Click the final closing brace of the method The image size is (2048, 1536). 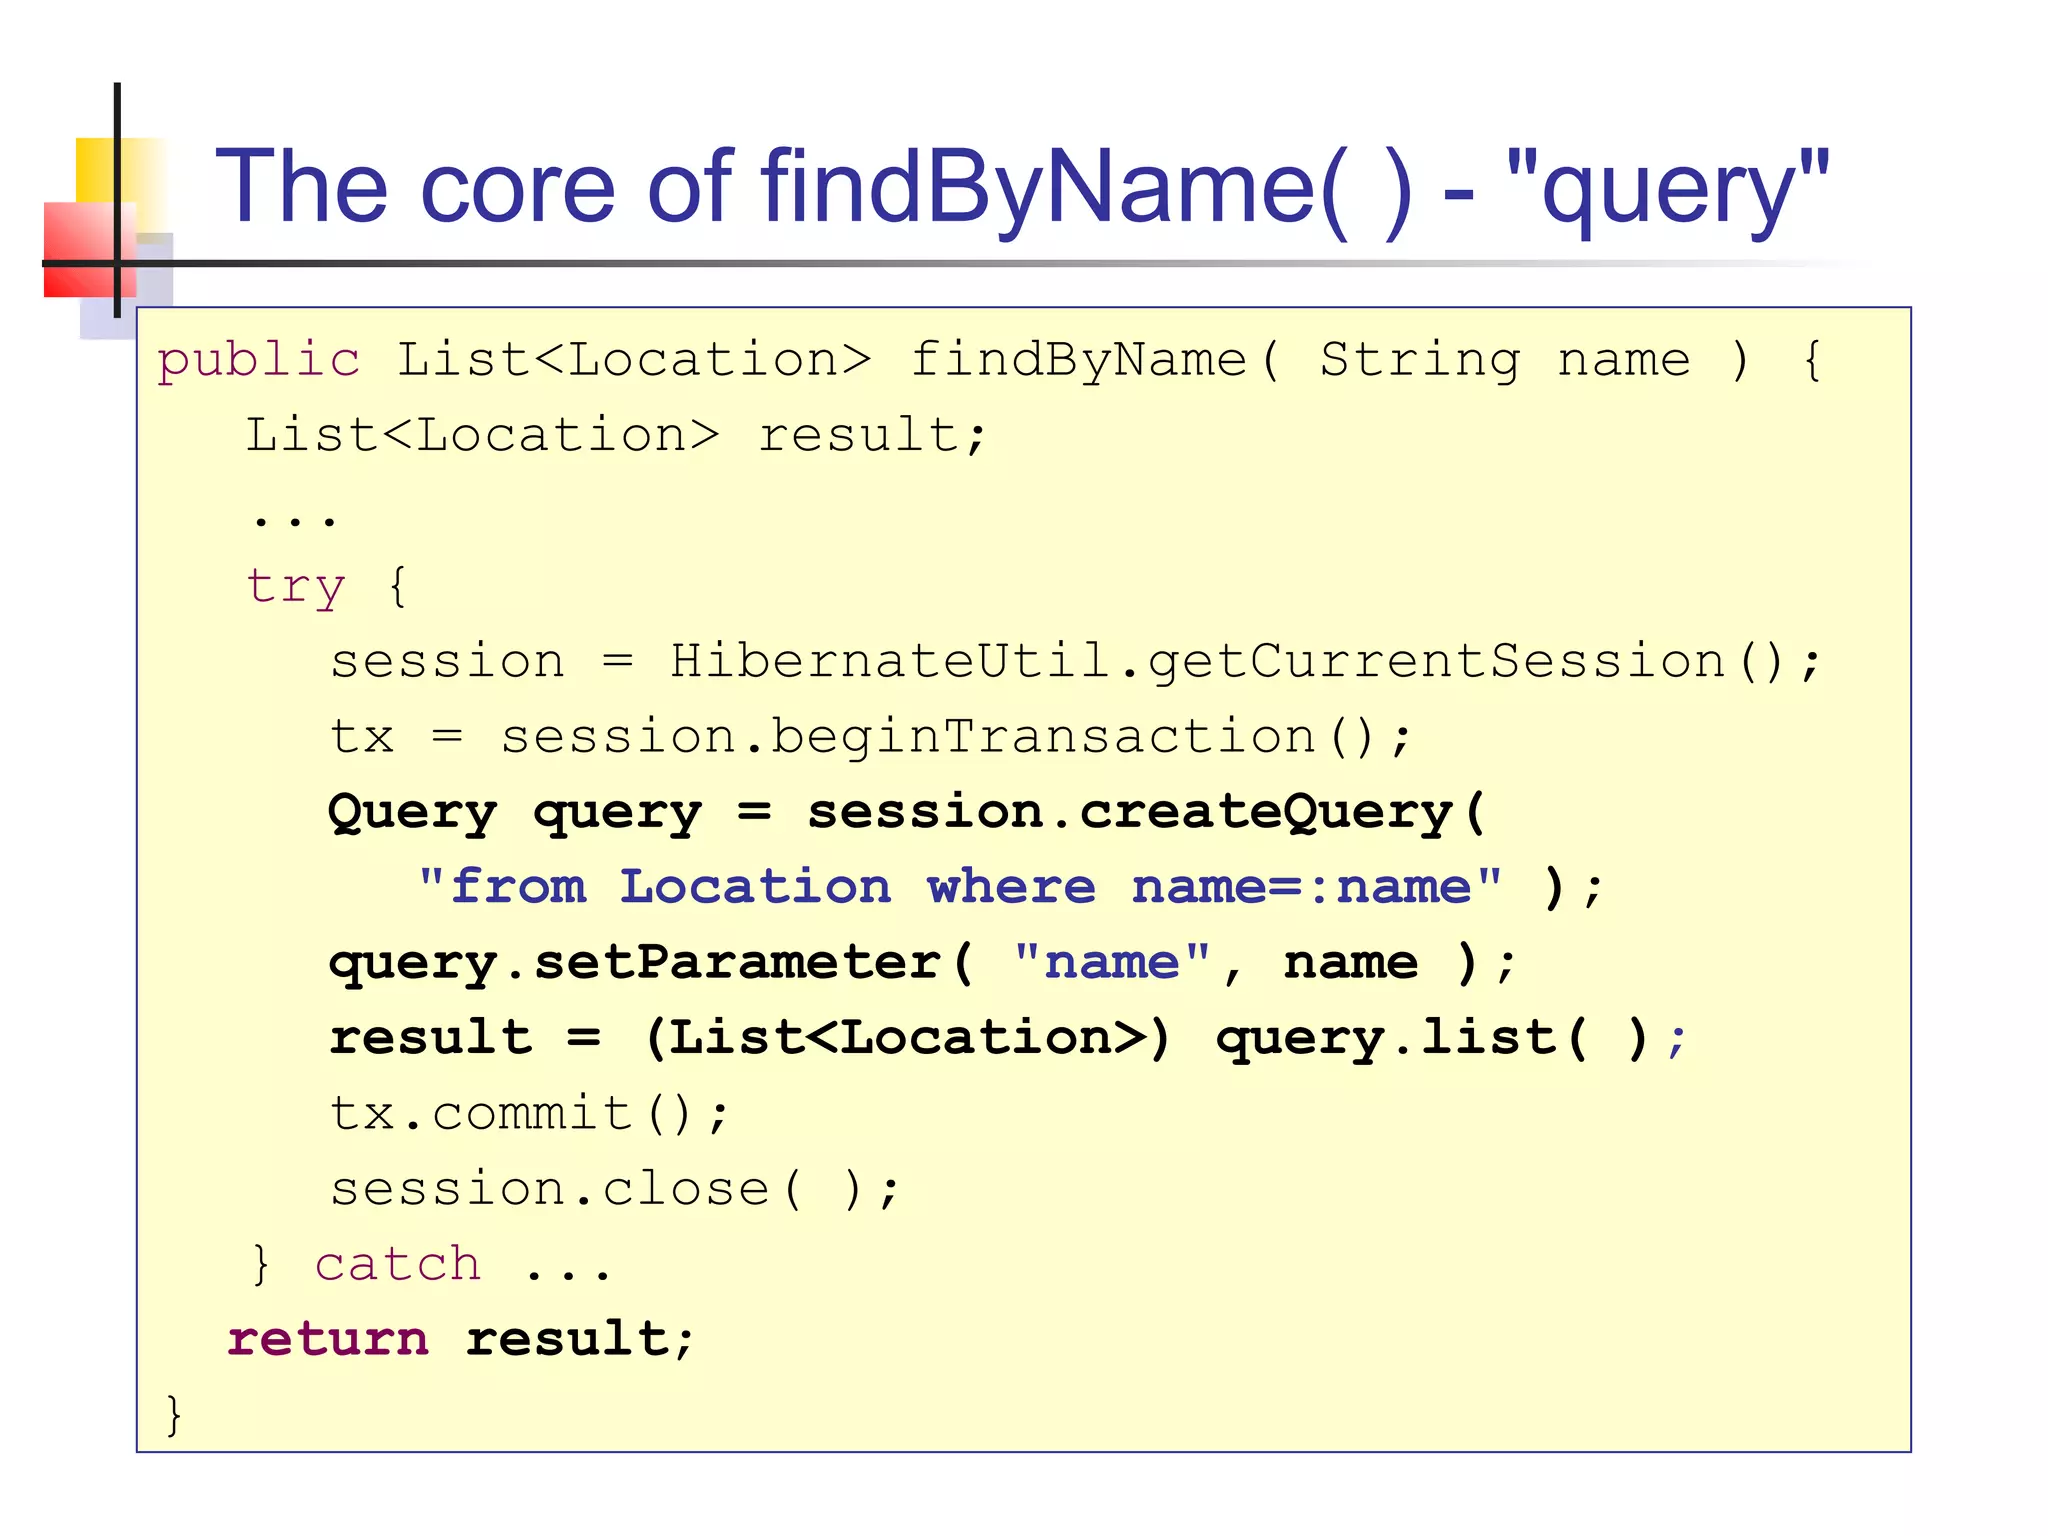click(174, 1415)
